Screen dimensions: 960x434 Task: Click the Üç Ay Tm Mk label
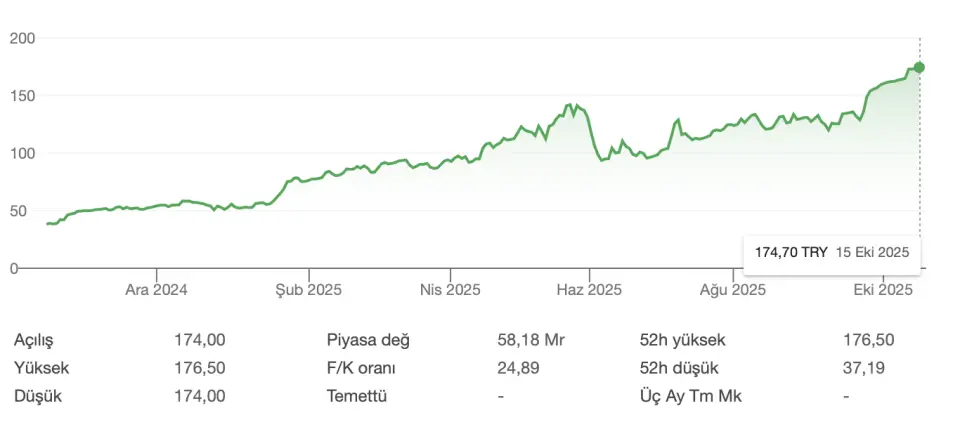(690, 396)
